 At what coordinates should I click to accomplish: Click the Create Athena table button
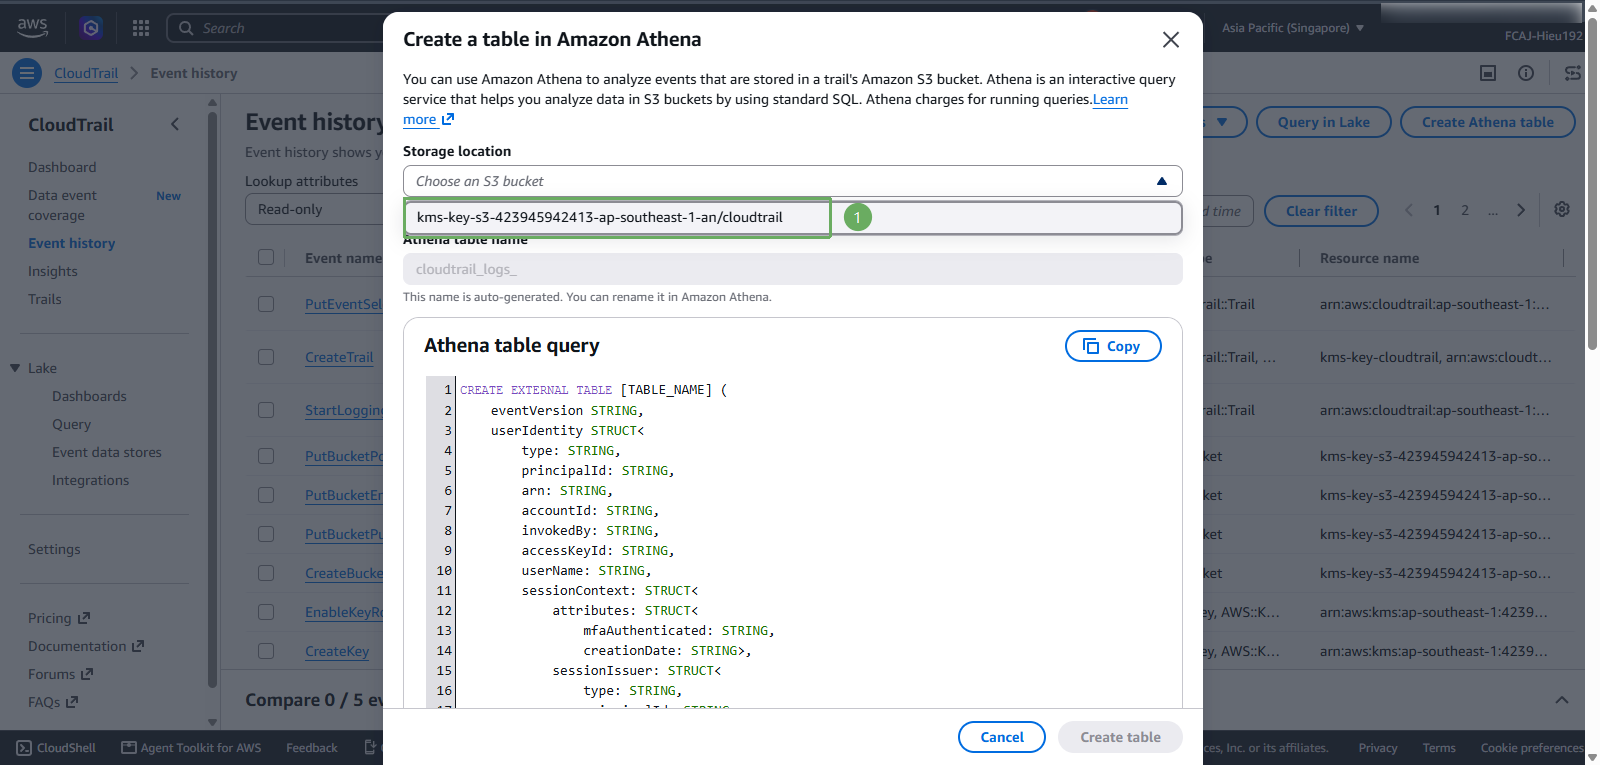1488,122
